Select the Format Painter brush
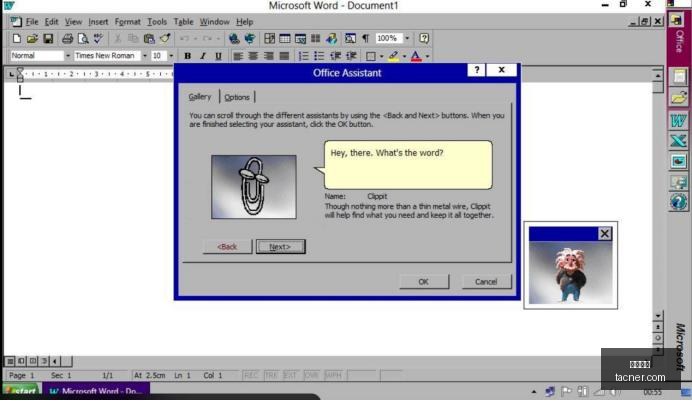692x401 pixels. 165,38
